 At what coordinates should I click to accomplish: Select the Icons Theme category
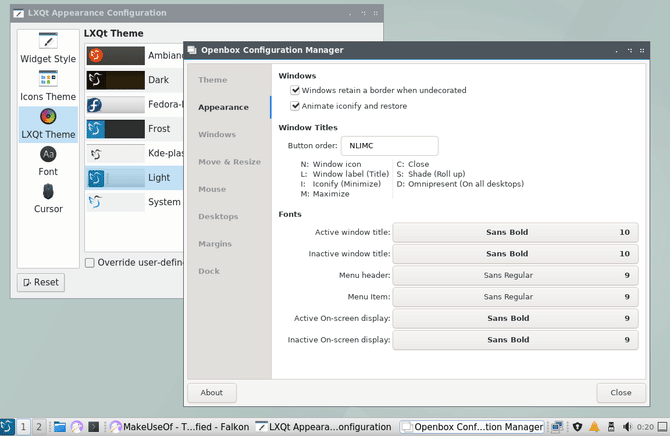(x=48, y=85)
